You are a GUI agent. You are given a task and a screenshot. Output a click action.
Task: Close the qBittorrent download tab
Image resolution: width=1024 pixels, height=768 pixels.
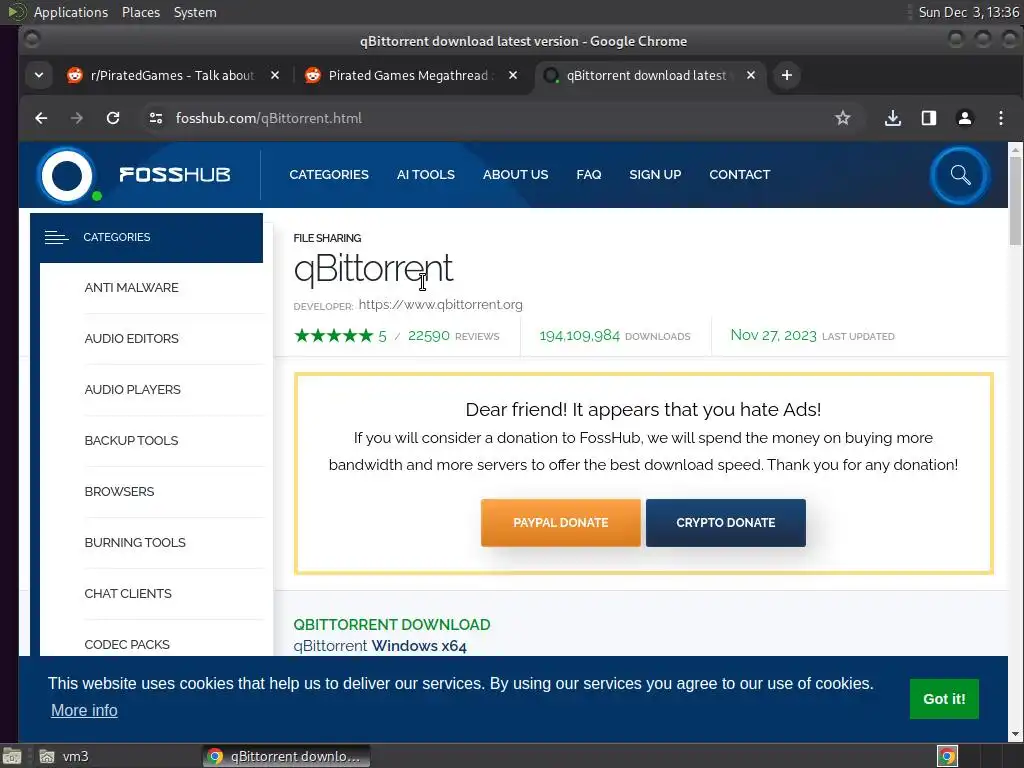751,75
